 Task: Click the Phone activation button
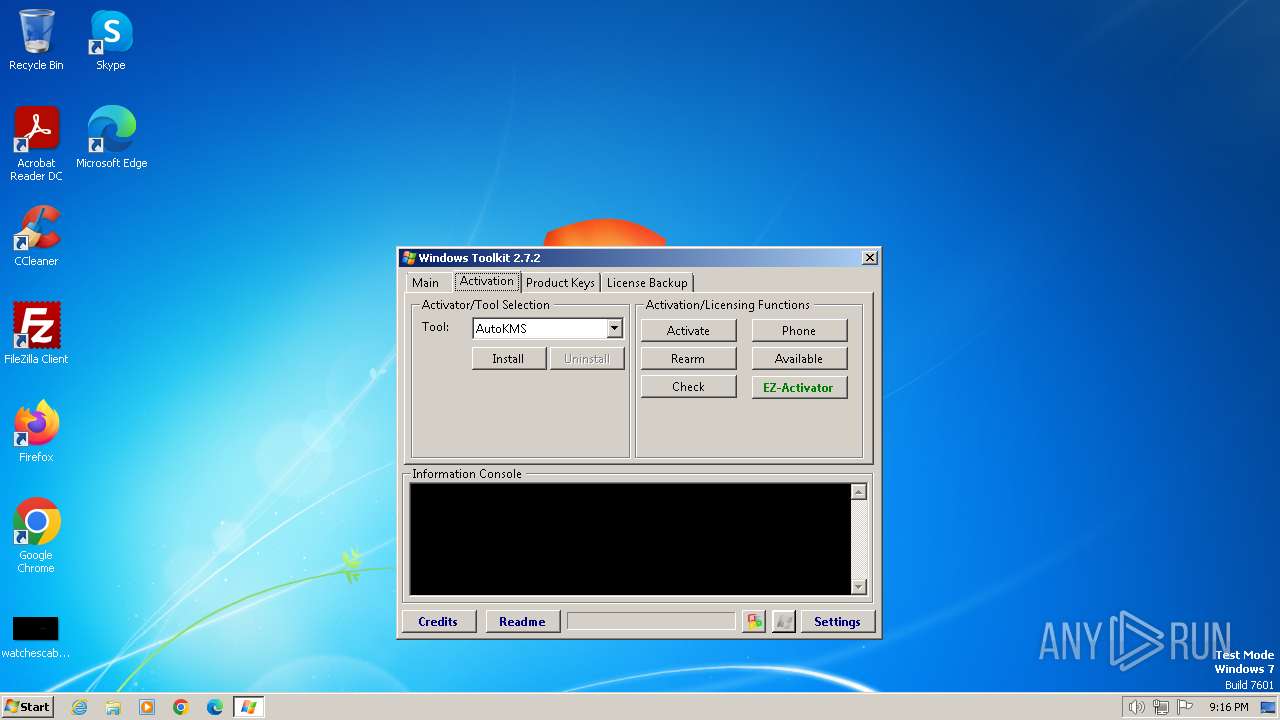(799, 330)
